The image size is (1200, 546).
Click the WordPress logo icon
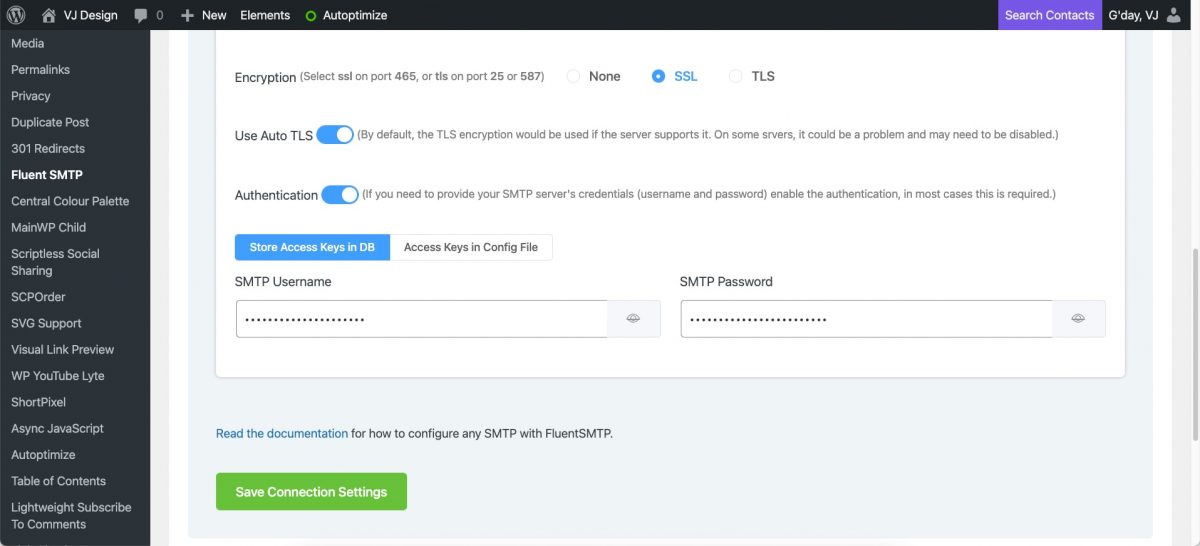pos(16,15)
